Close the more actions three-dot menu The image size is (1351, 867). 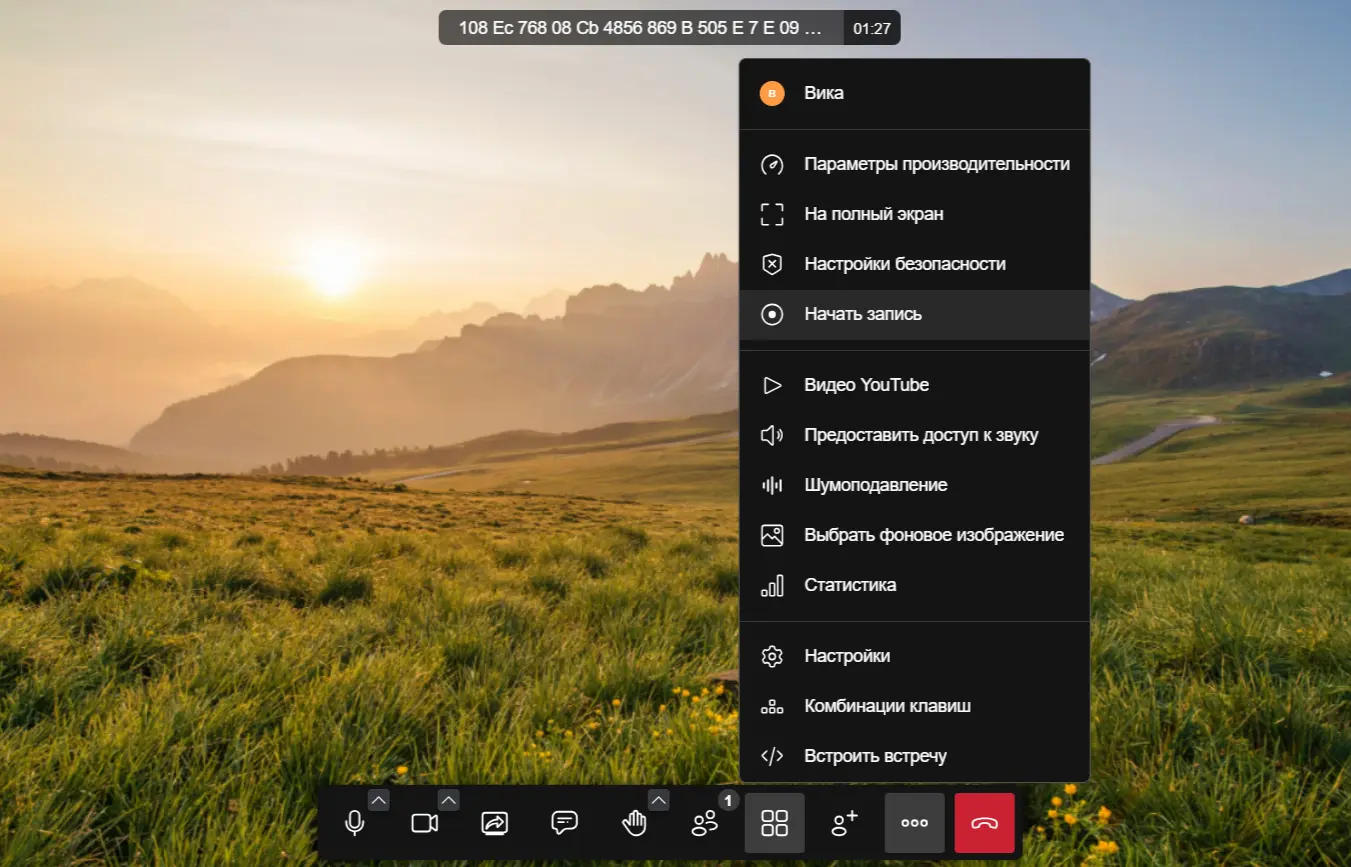[915, 823]
